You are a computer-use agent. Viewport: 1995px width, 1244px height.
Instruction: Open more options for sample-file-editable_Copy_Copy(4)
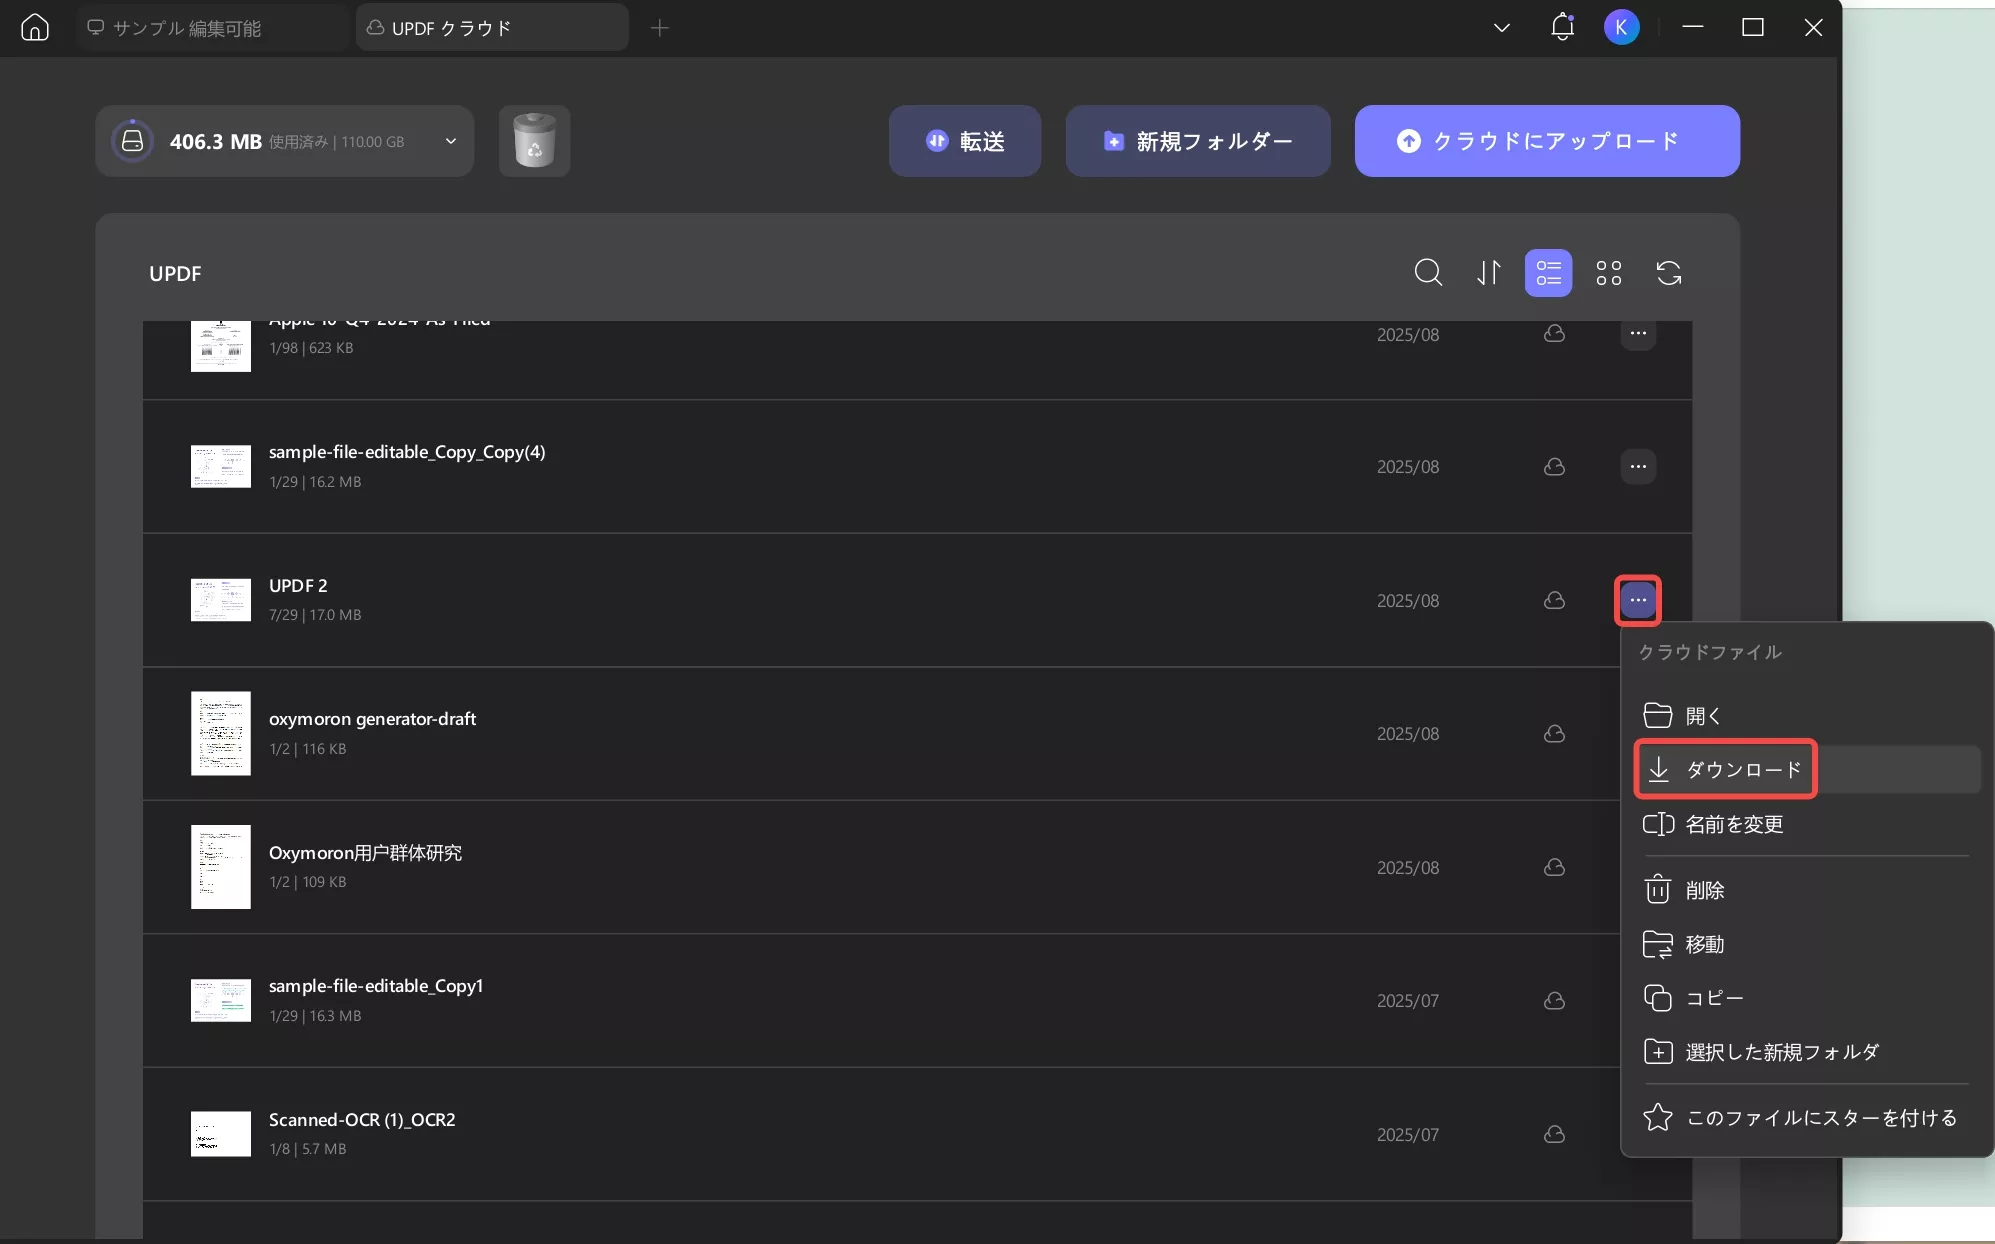pyautogui.click(x=1637, y=467)
